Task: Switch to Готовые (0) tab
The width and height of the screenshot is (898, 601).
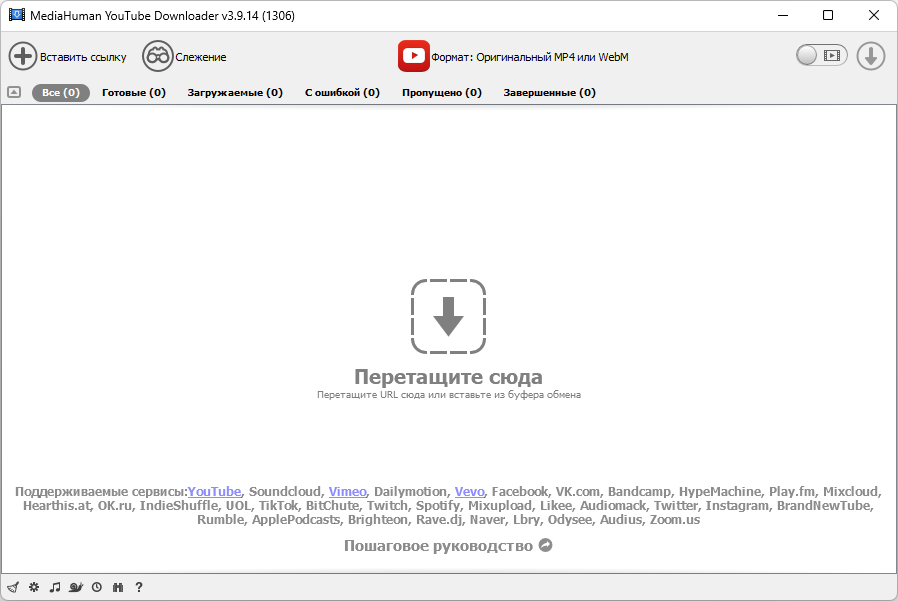Action: coord(134,92)
